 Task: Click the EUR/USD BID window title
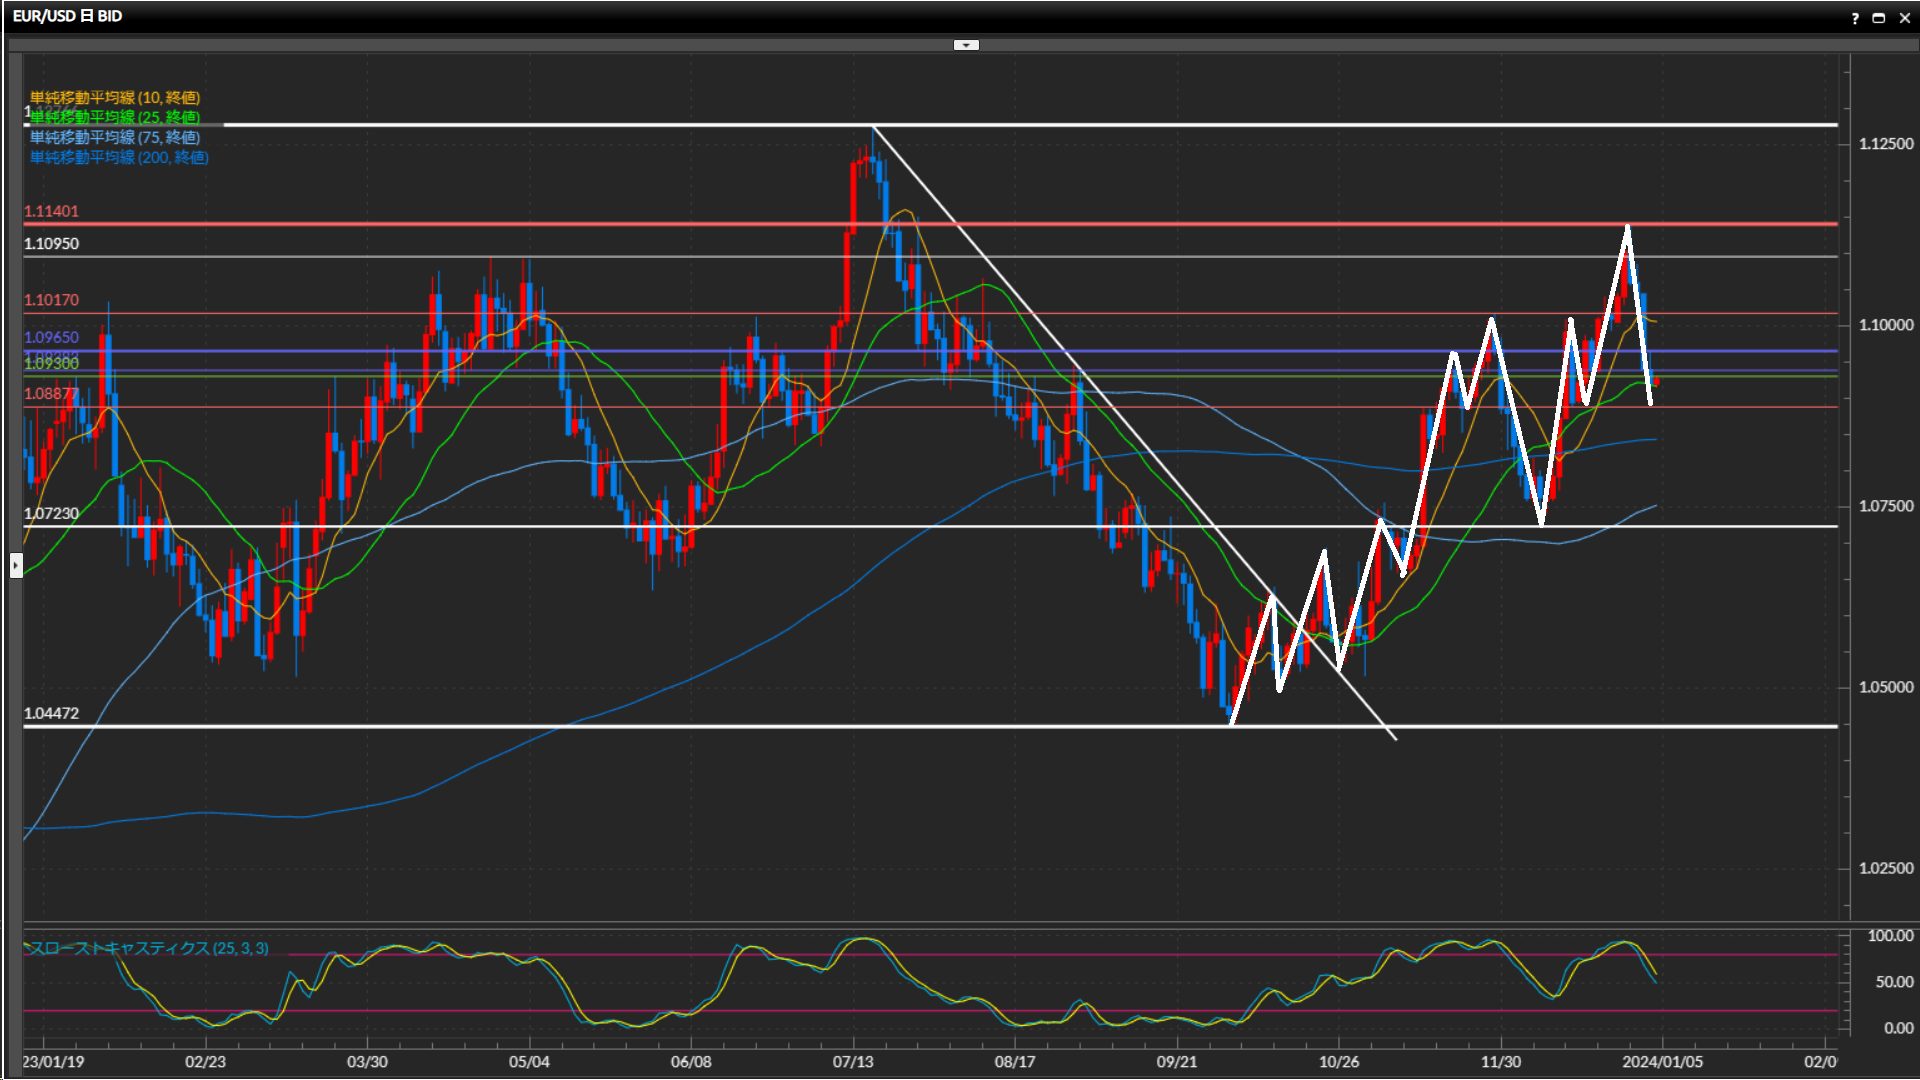pyautogui.click(x=67, y=17)
